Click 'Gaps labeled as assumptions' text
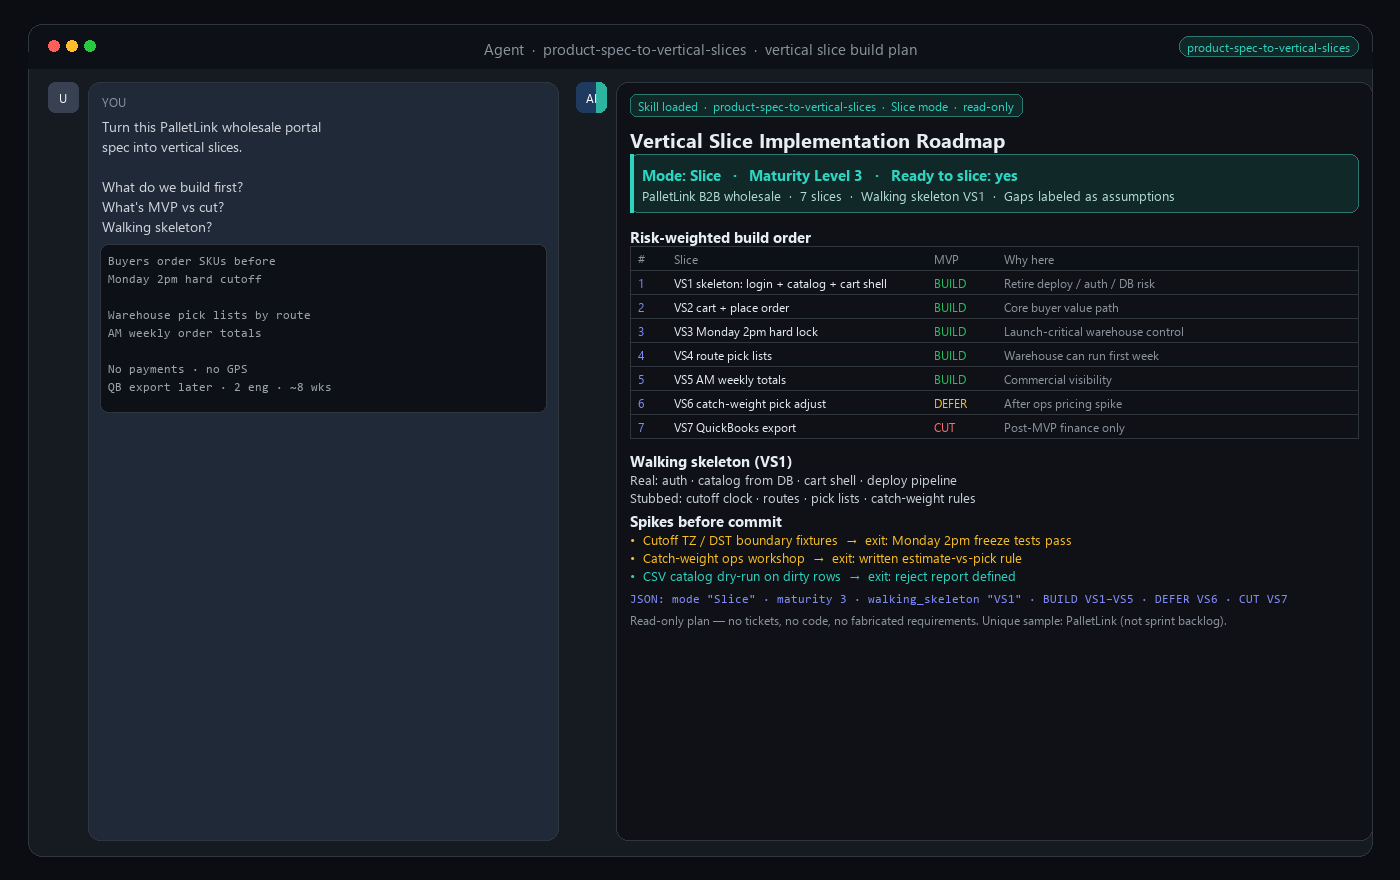 [x=1089, y=197]
